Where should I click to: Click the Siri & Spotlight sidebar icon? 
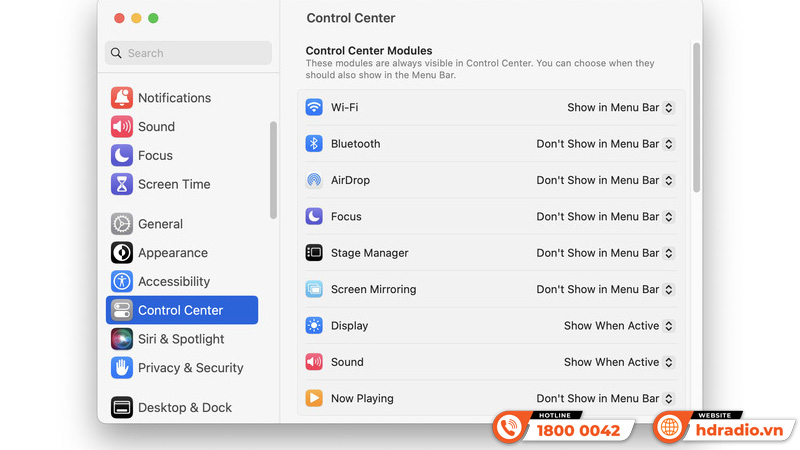(122, 339)
